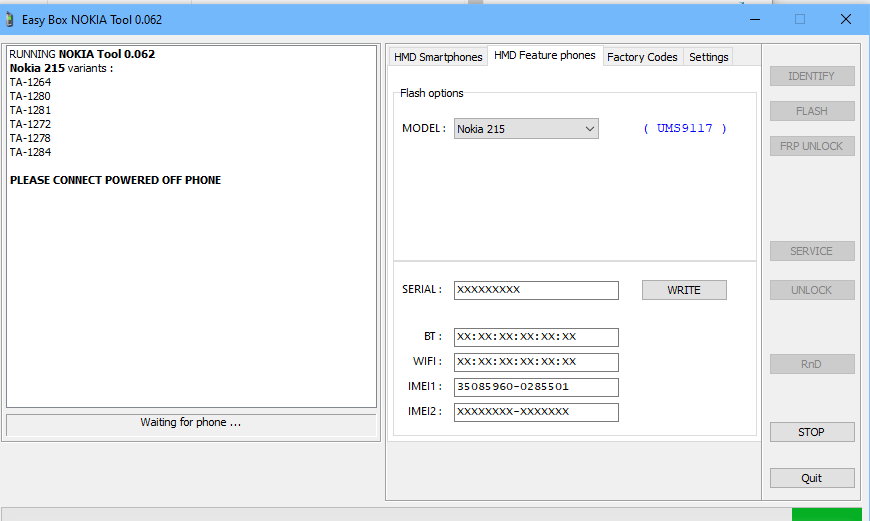Focus the BT address input field
Image resolution: width=870 pixels, height=521 pixels.
coord(536,337)
